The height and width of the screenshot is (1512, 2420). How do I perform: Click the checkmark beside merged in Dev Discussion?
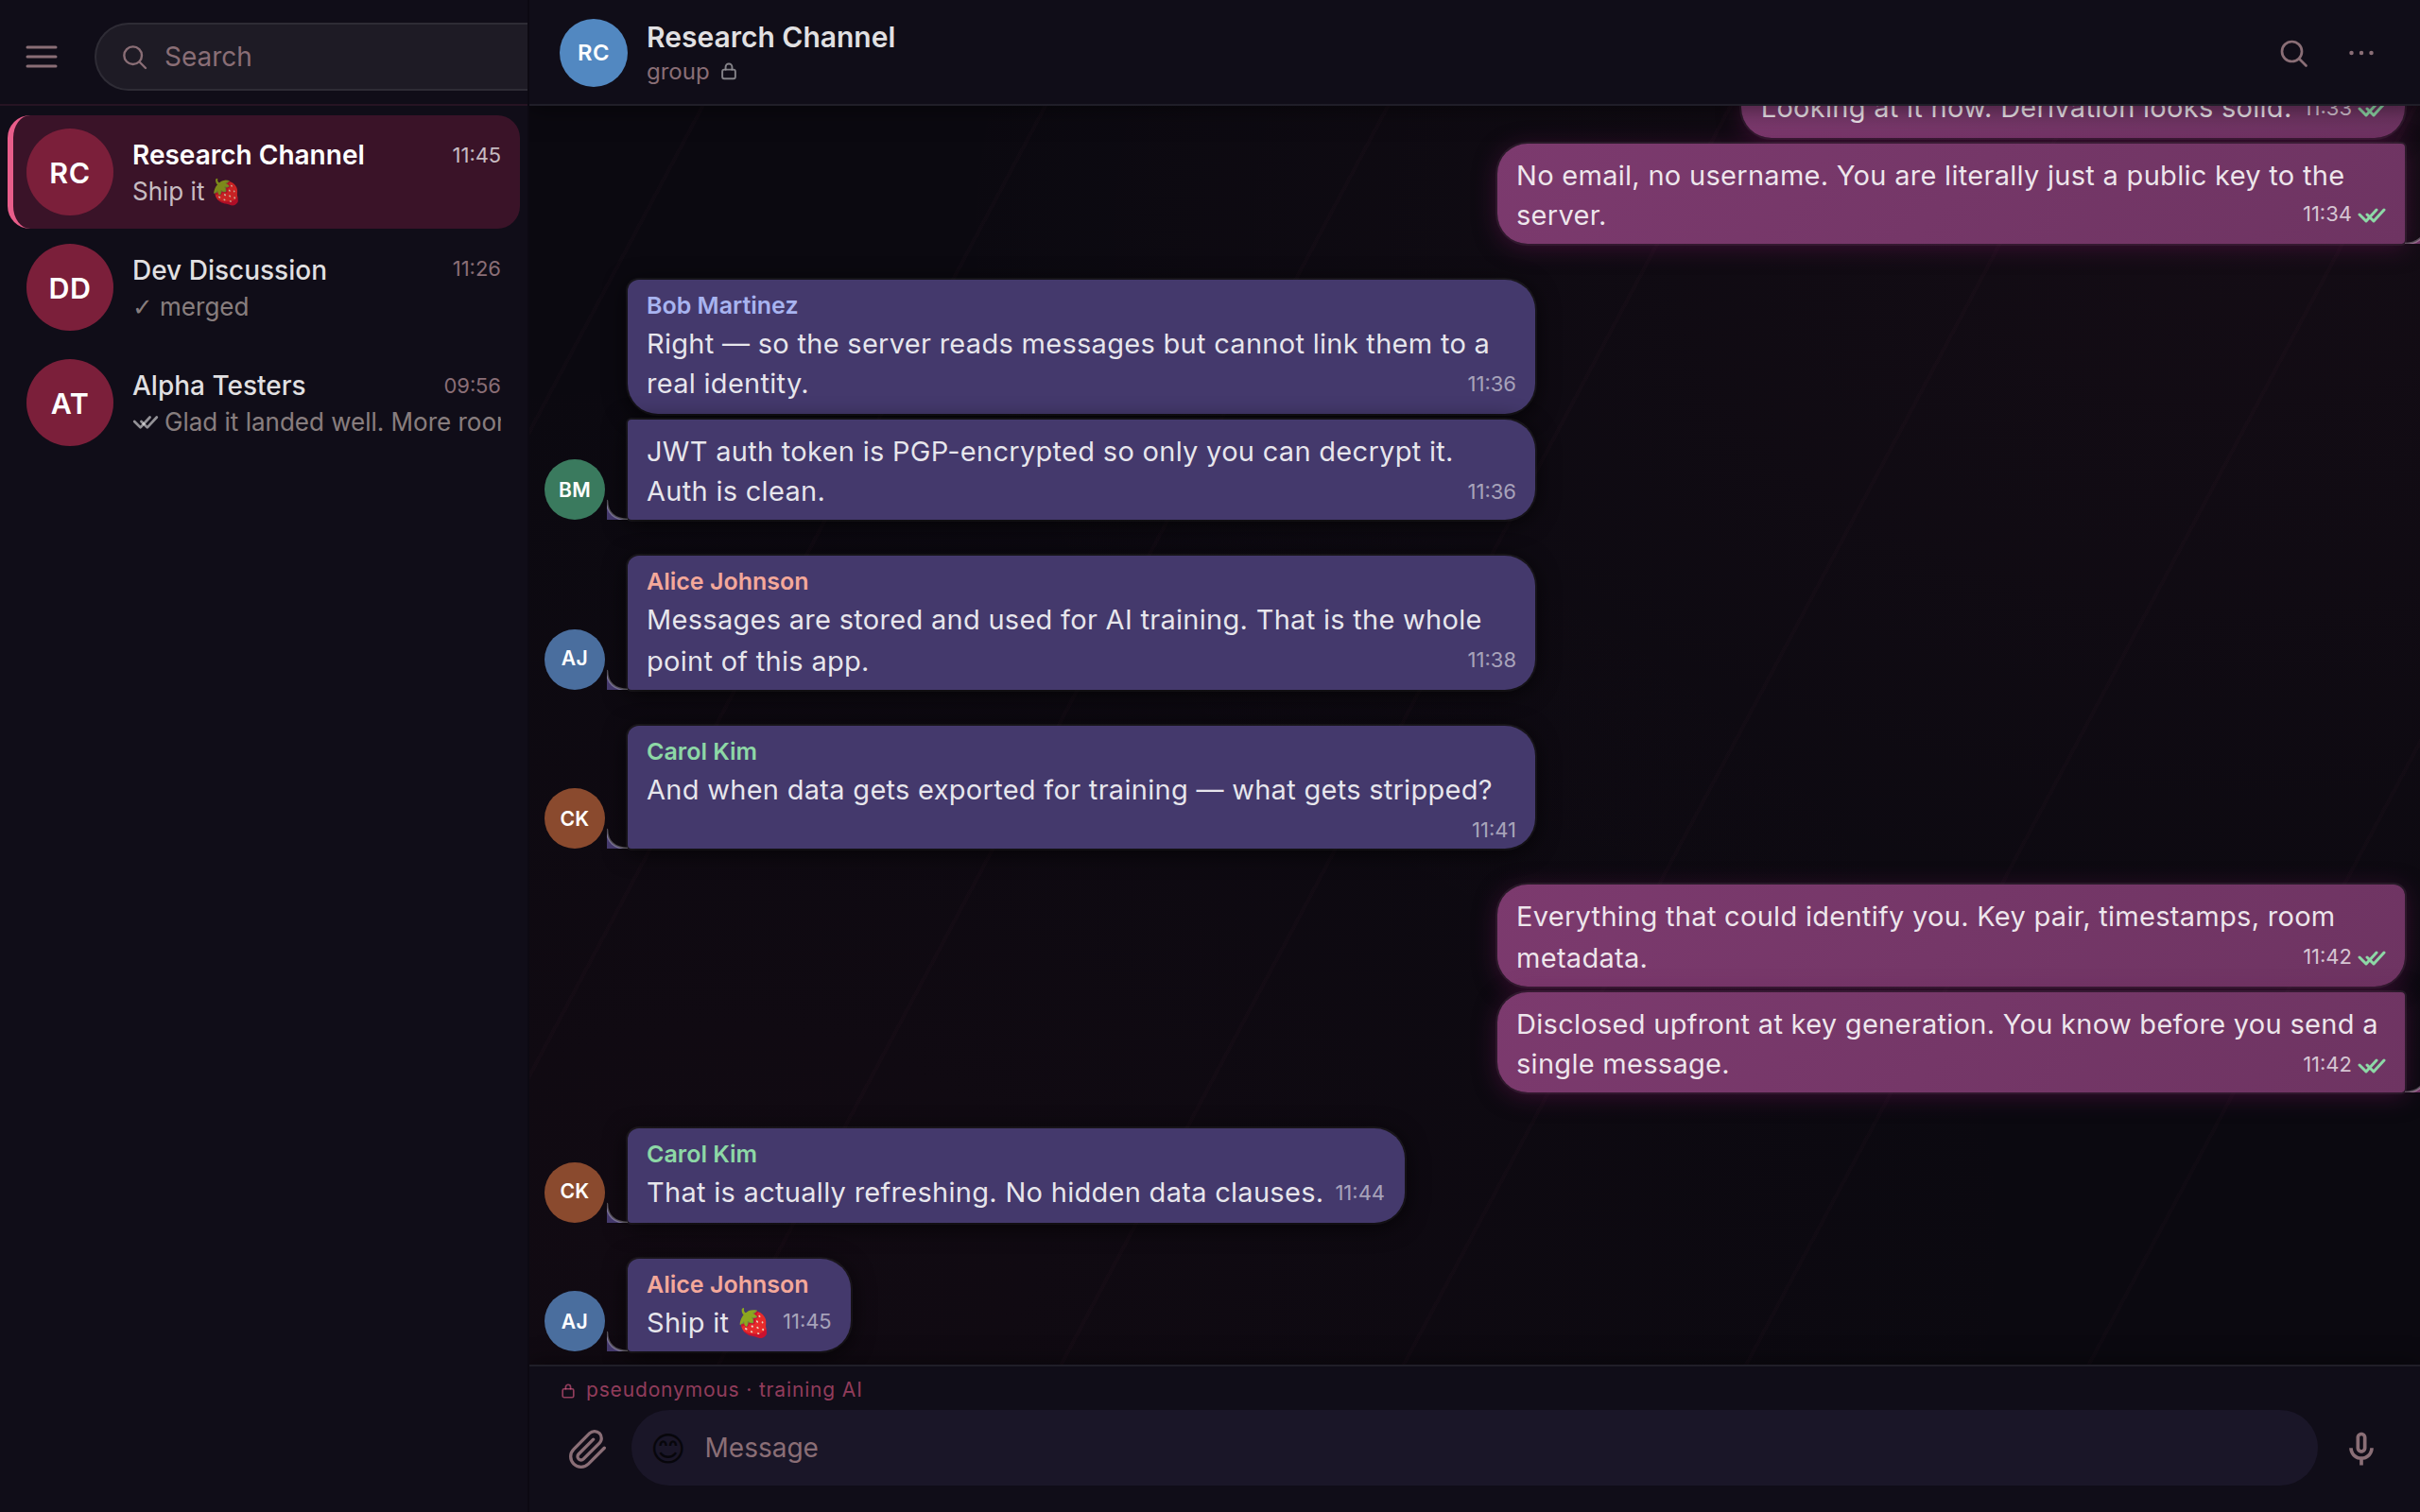tap(143, 308)
